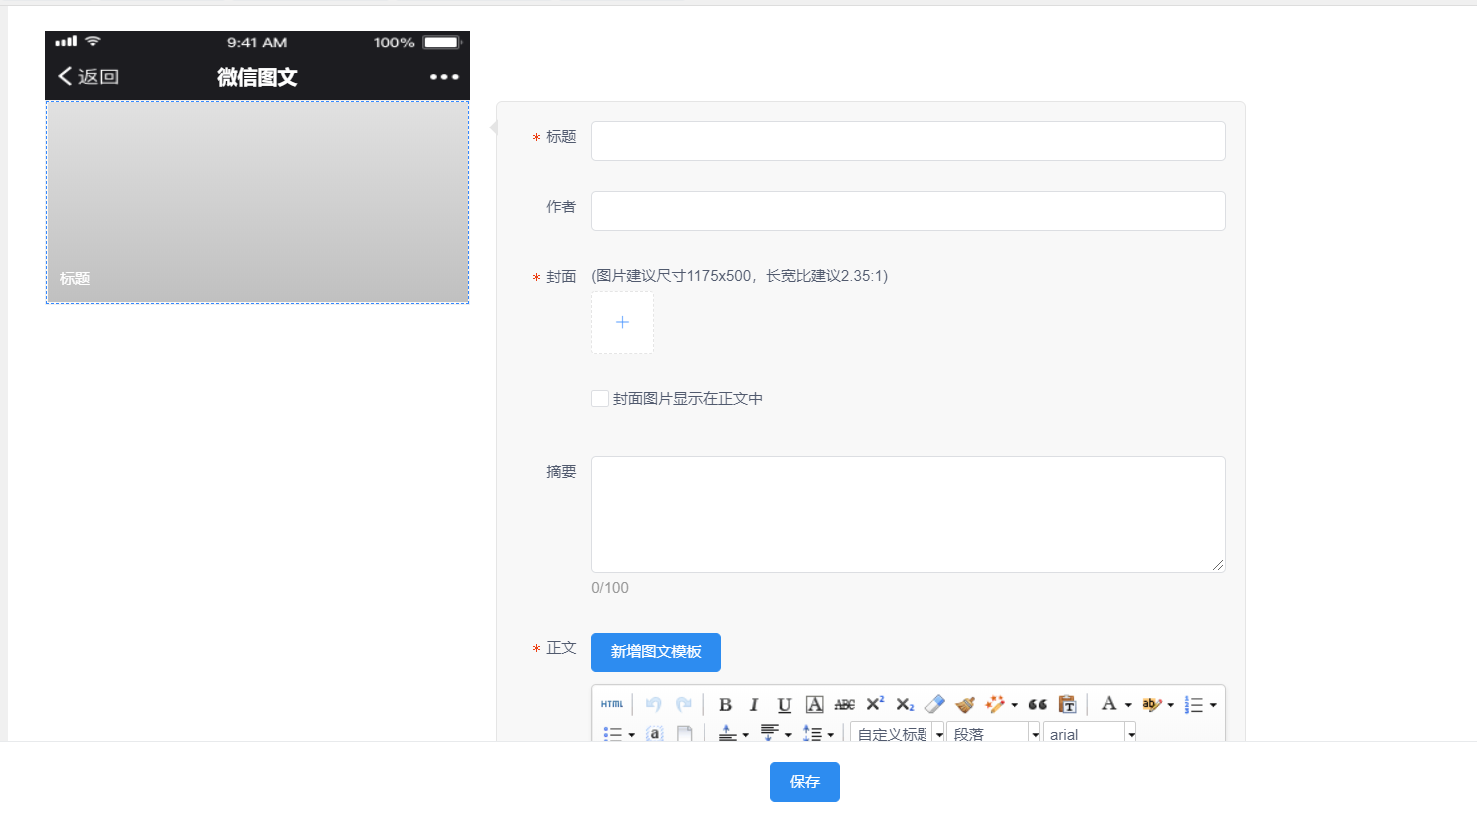
Task: Click the plus box to upload cover image
Action: [622, 322]
